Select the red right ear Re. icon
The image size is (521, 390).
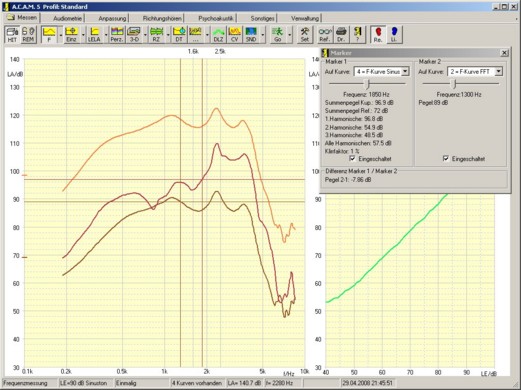coord(378,35)
